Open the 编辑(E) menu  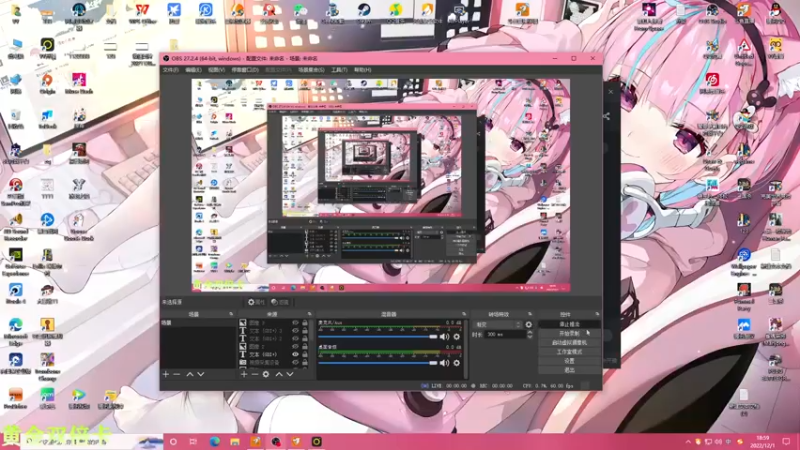193,70
